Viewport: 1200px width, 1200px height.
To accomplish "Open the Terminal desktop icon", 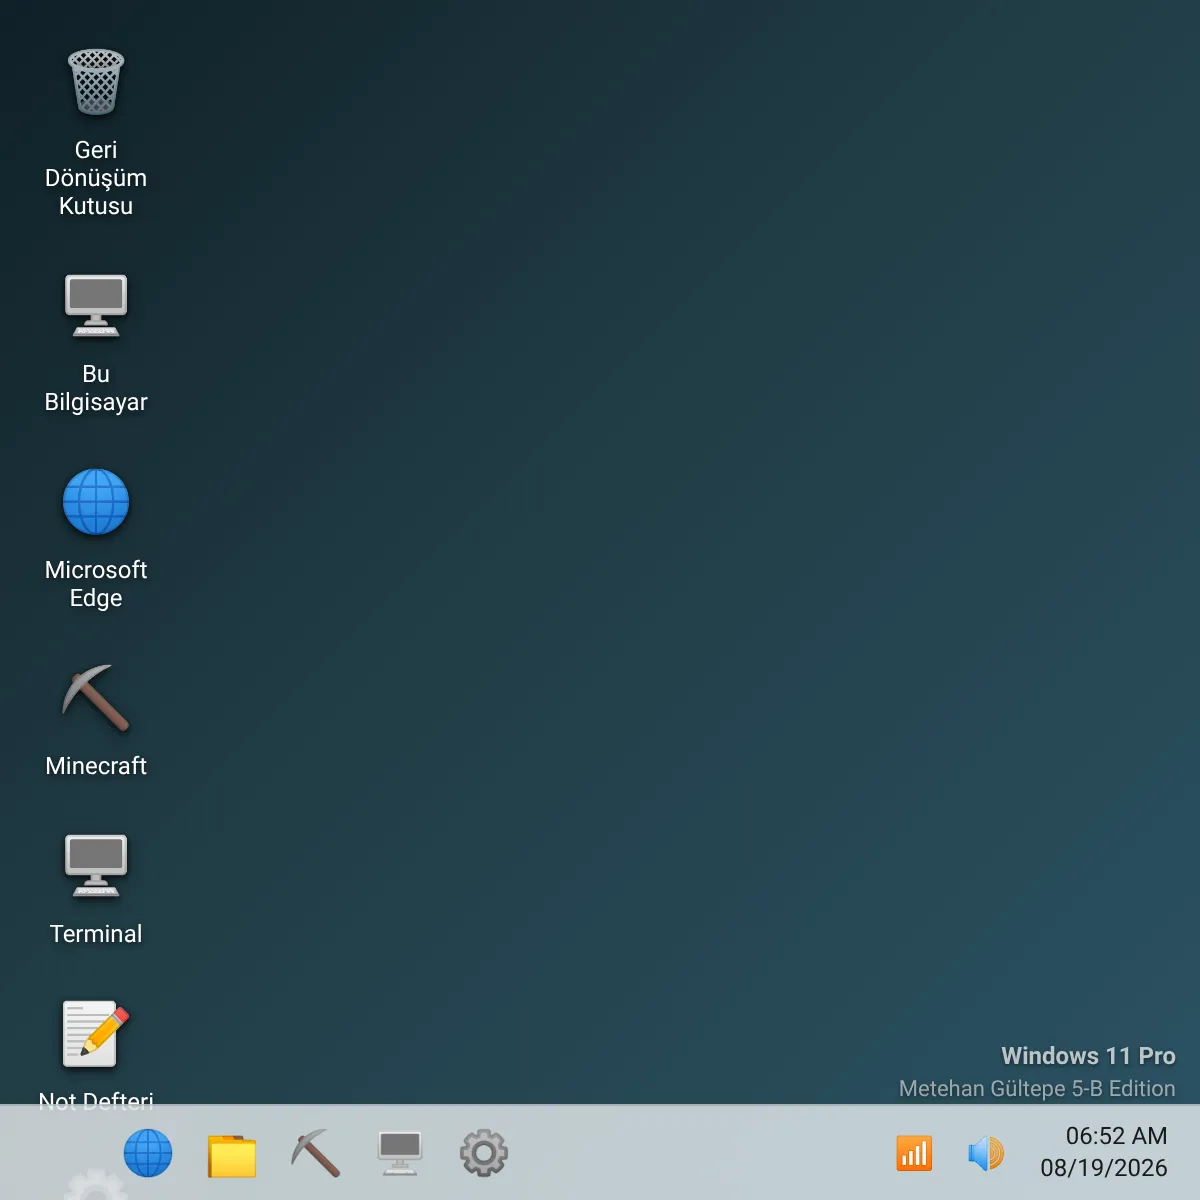I will [96, 866].
